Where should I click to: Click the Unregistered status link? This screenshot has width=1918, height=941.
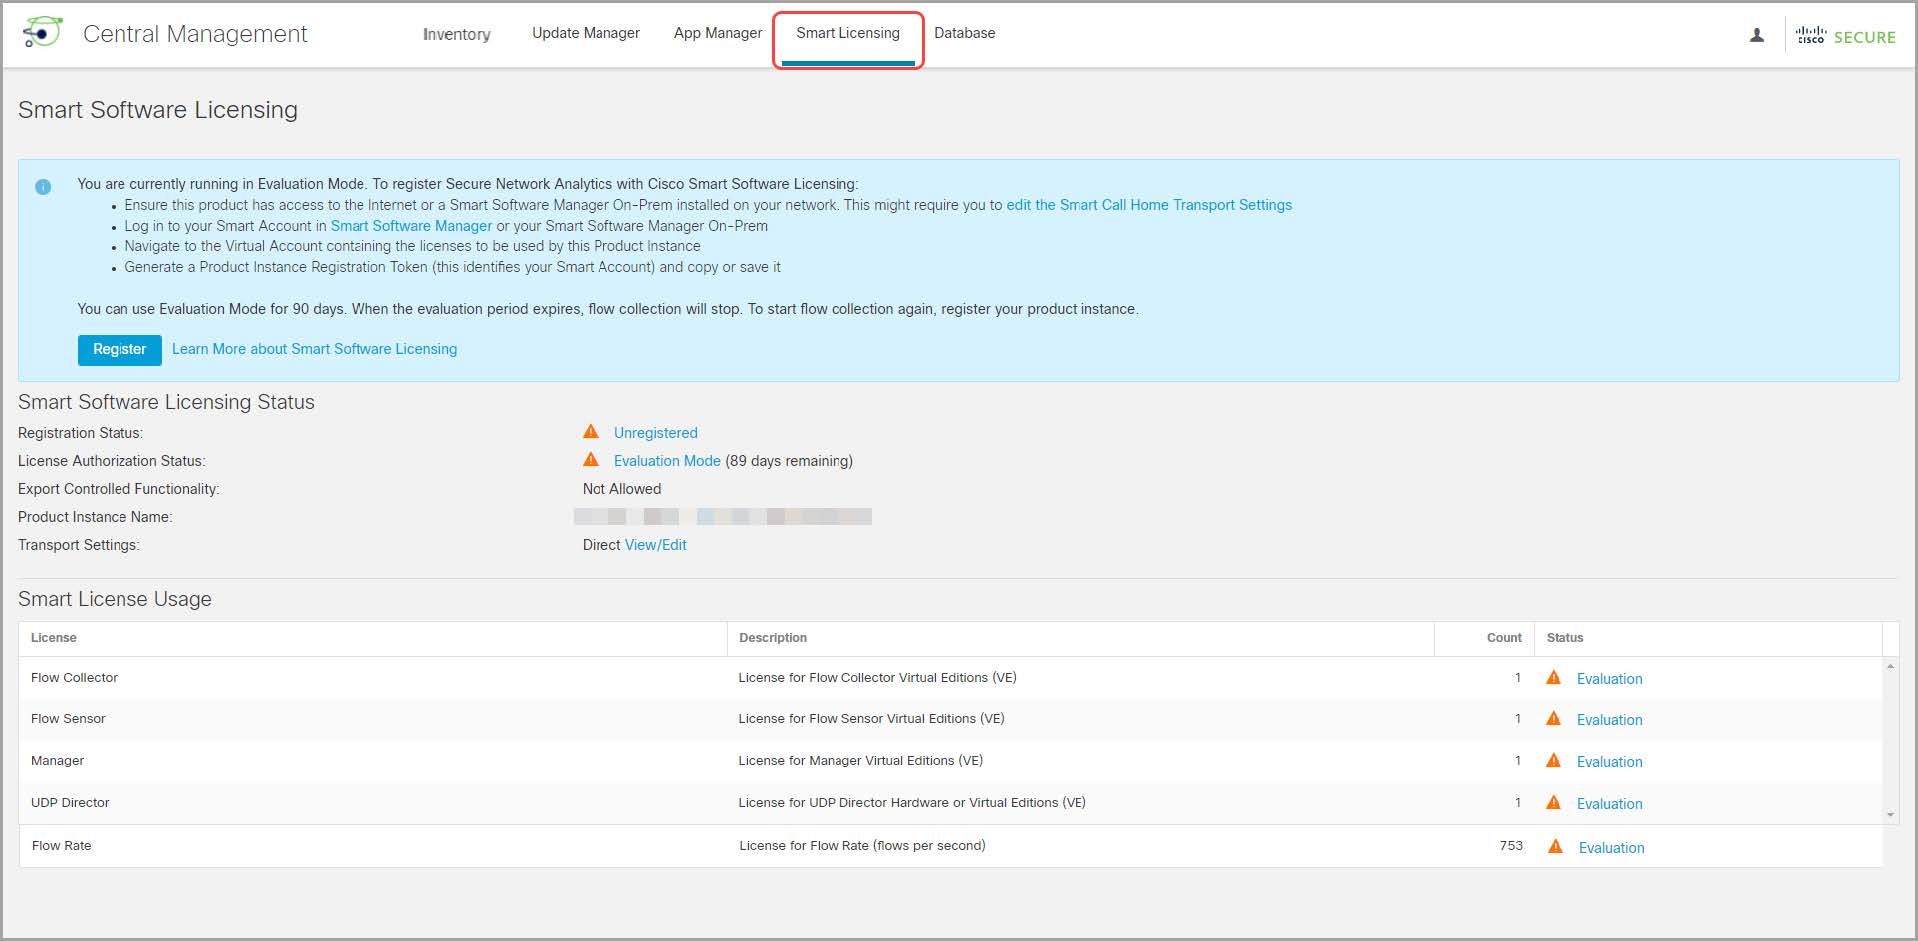coord(656,433)
